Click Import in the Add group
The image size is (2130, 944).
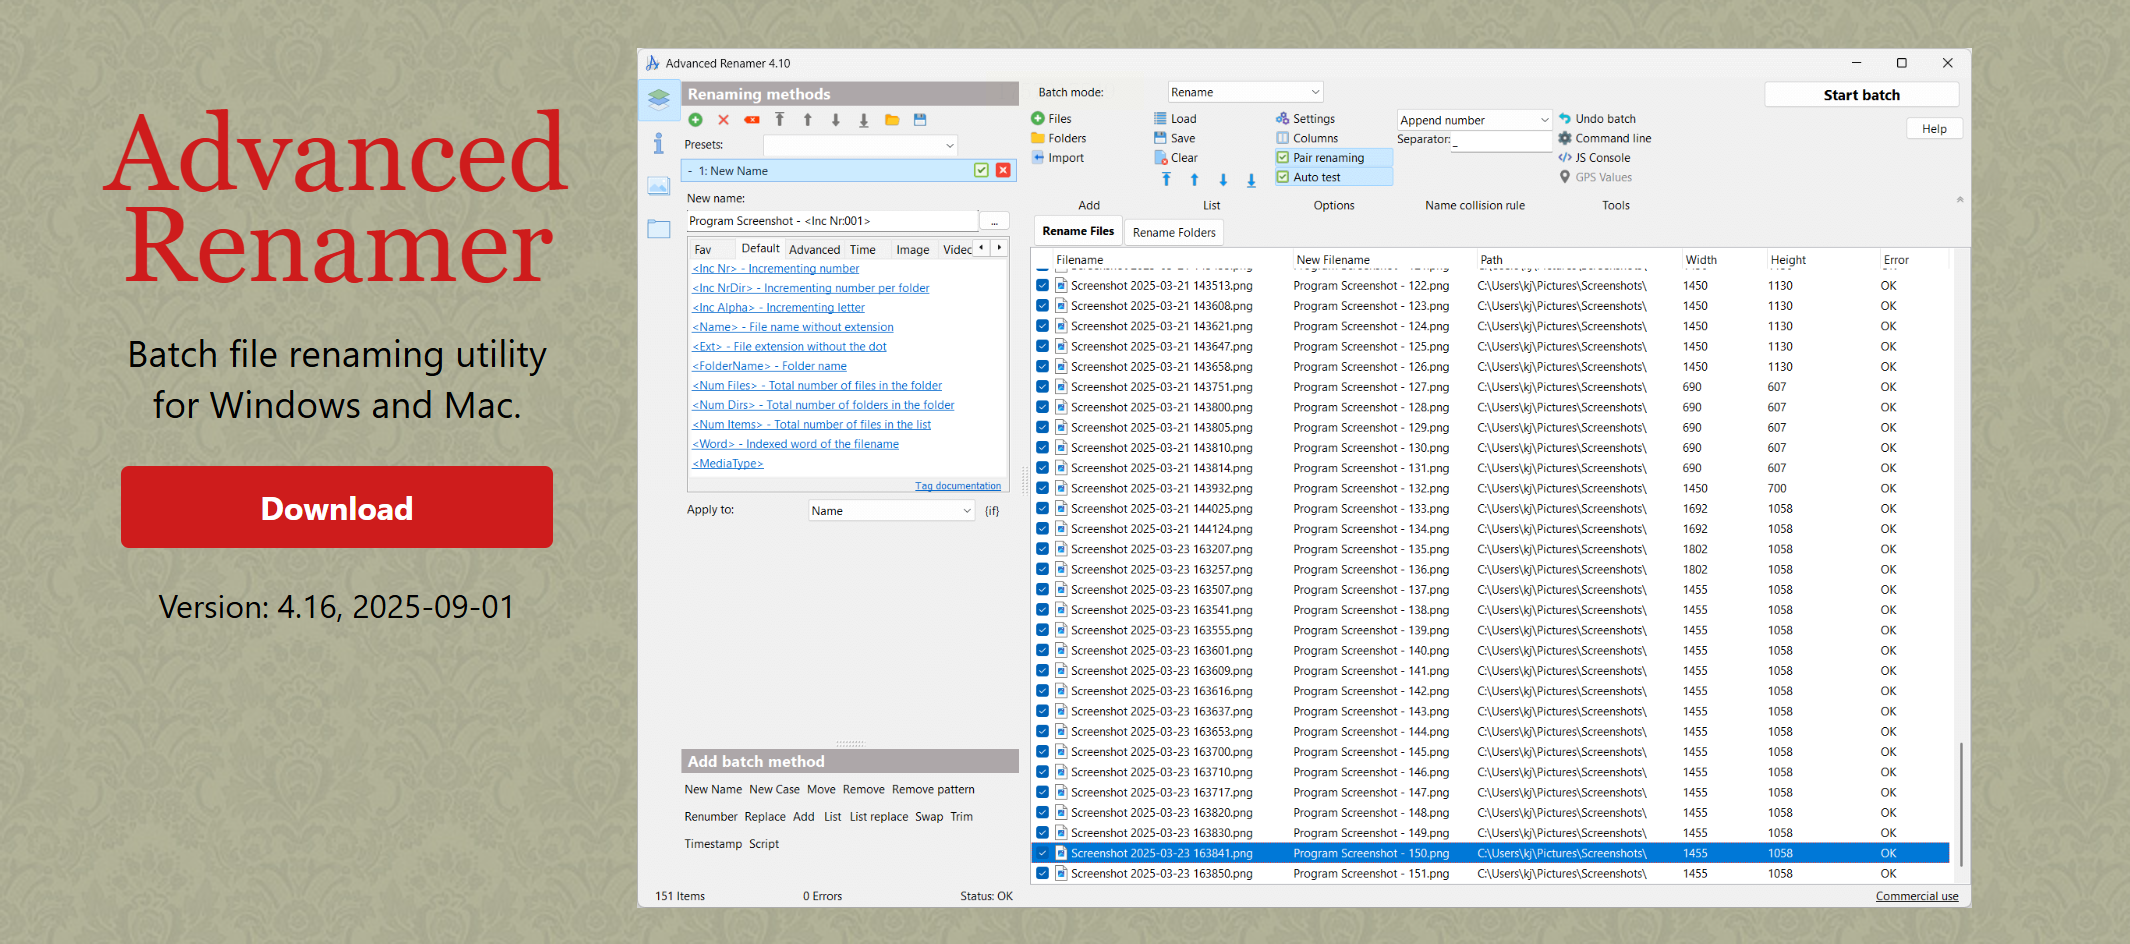(1058, 158)
